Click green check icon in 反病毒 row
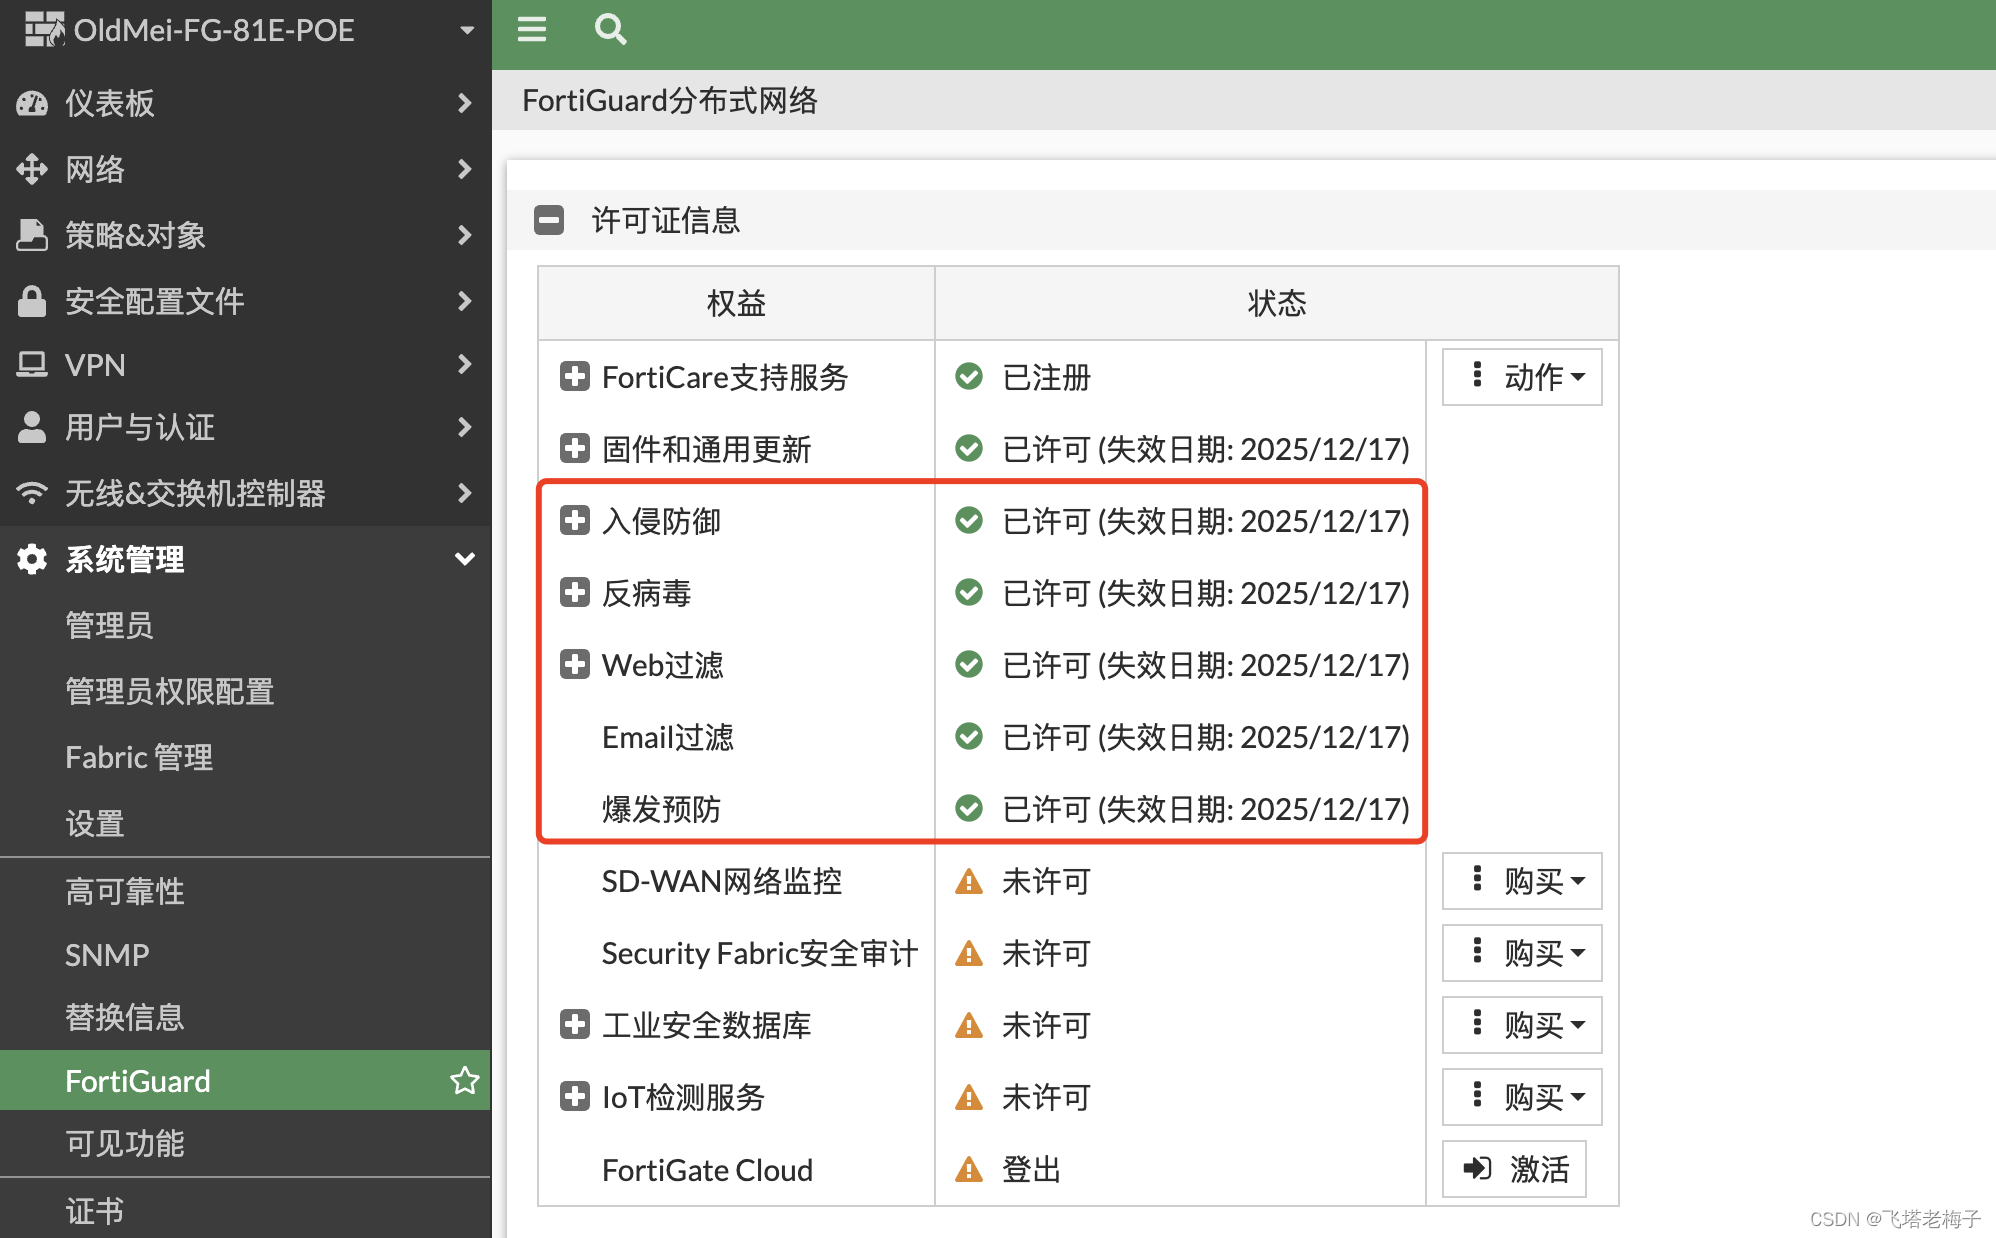Viewport: 1996px width, 1238px height. [969, 593]
